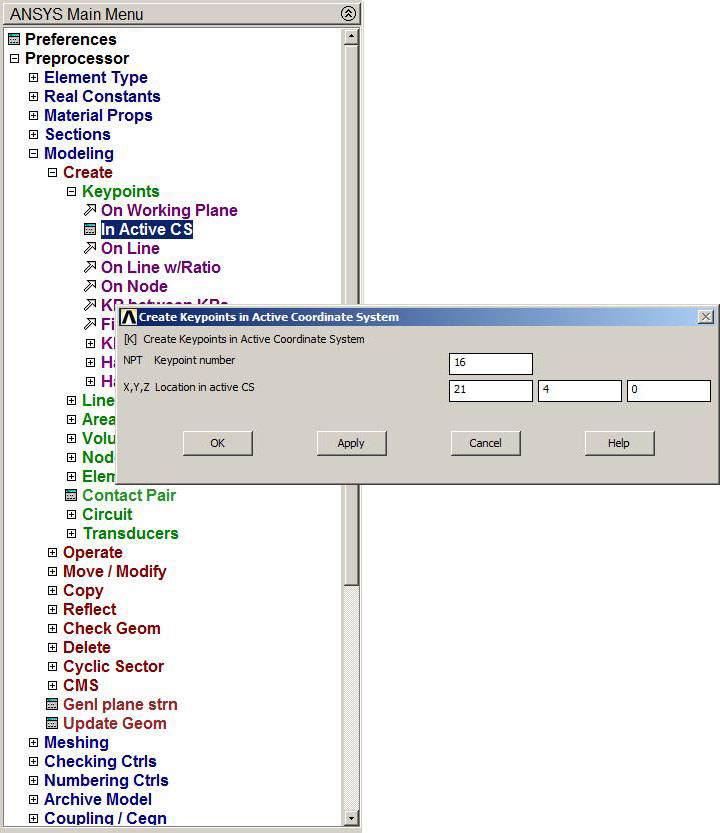Click the Contact Pair dialog icon
This screenshot has width=720, height=833.
[x=71, y=495]
